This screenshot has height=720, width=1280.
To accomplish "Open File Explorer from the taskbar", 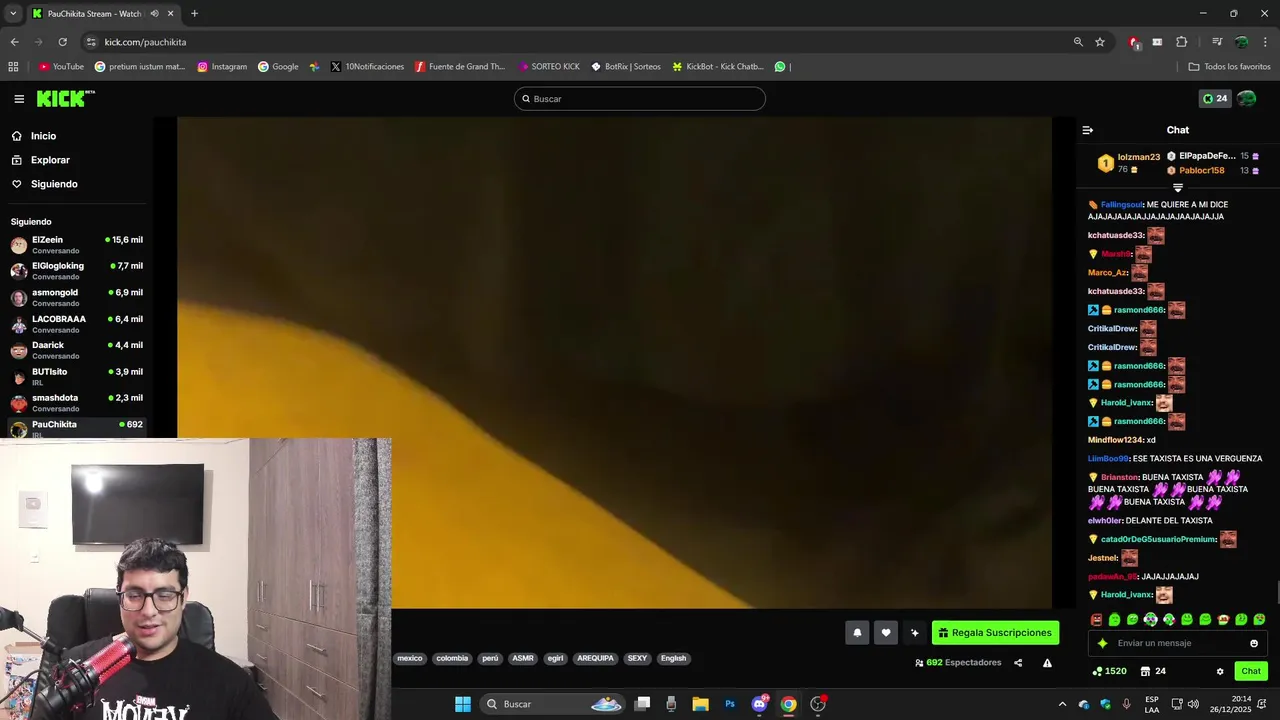I will [700, 704].
